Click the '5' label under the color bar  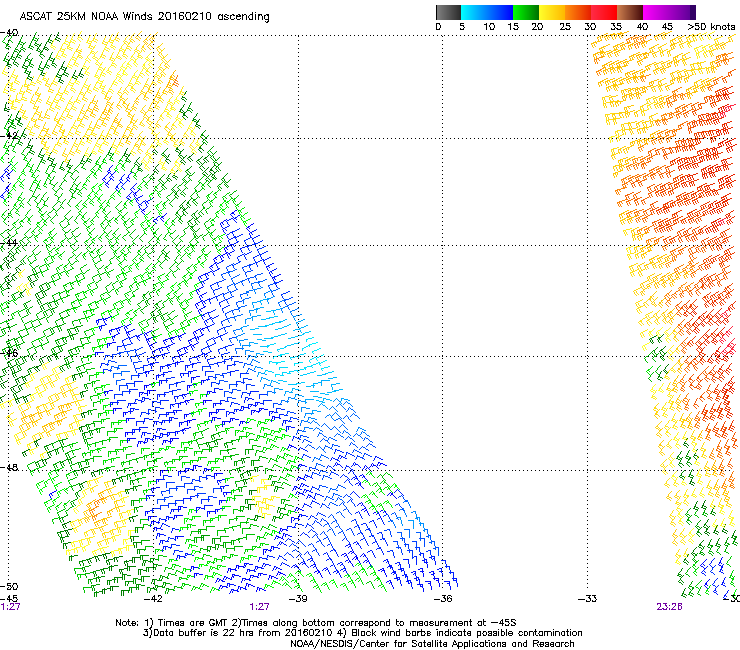[462, 27]
